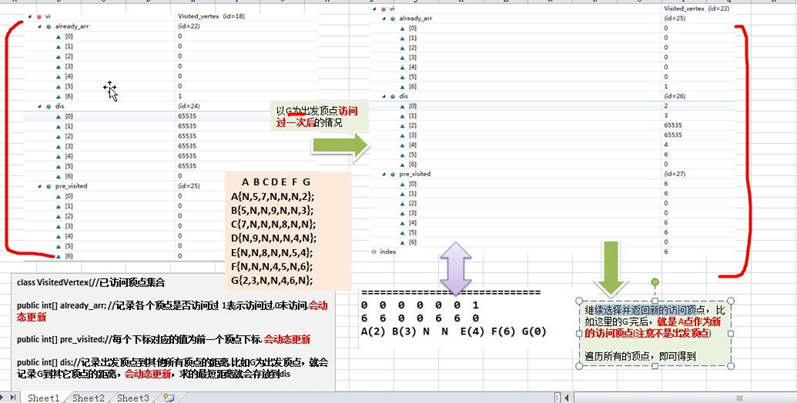The image size is (797, 403).
Task: Click the triangle icon of highlighted dis [0] showing 2
Action: (x=403, y=106)
